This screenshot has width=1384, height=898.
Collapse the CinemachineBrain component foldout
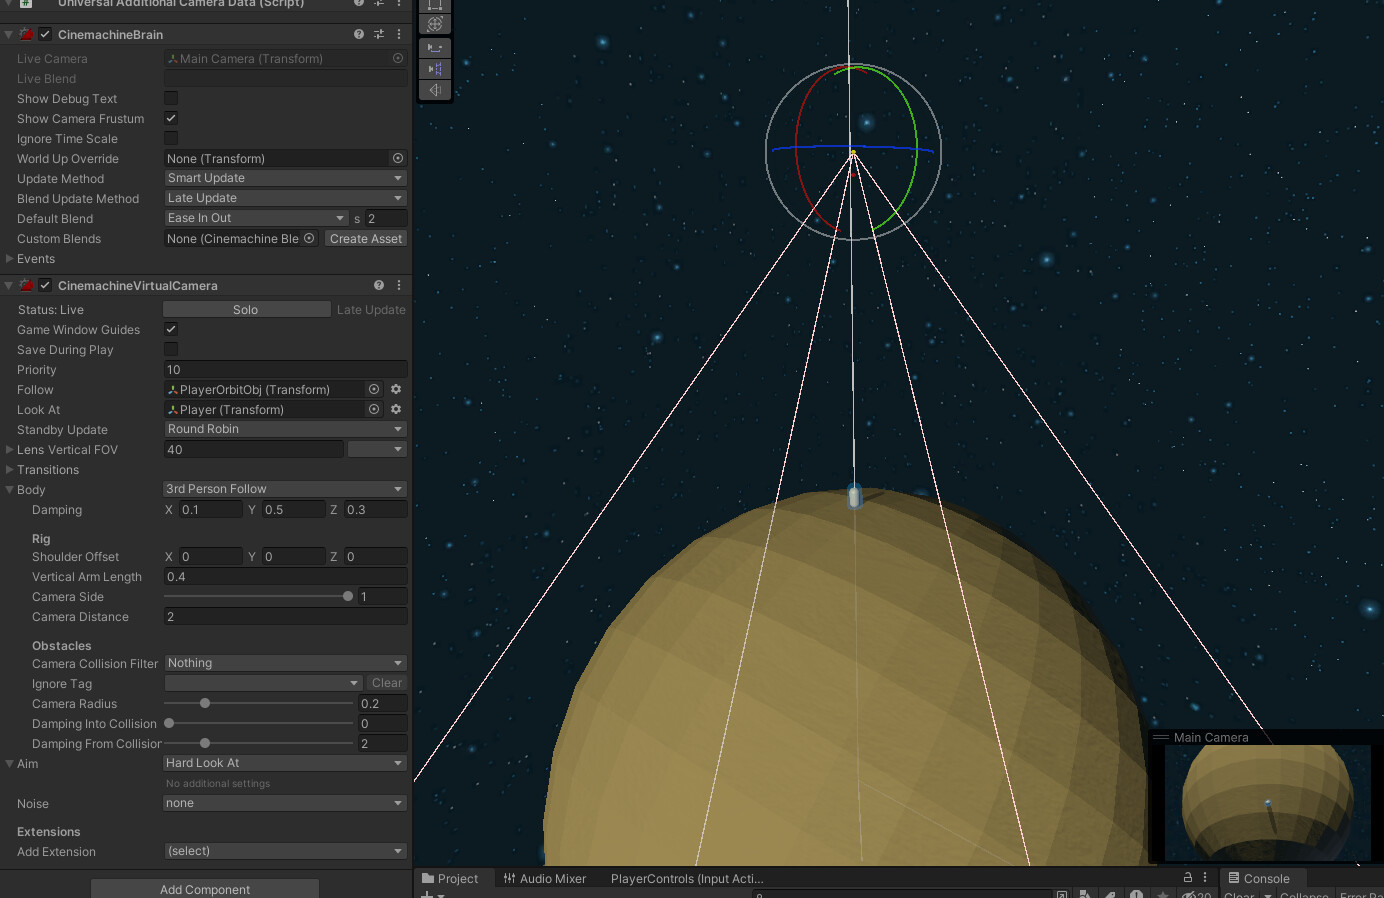pos(9,34)
